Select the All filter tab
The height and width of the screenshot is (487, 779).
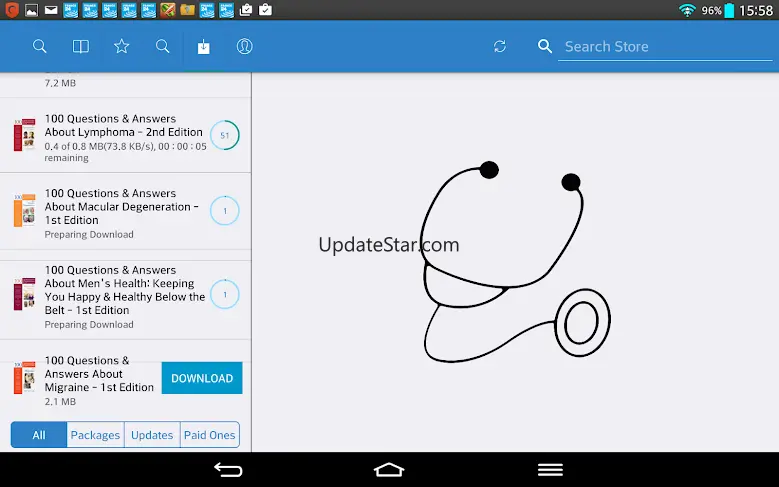[x=39, y=435]
